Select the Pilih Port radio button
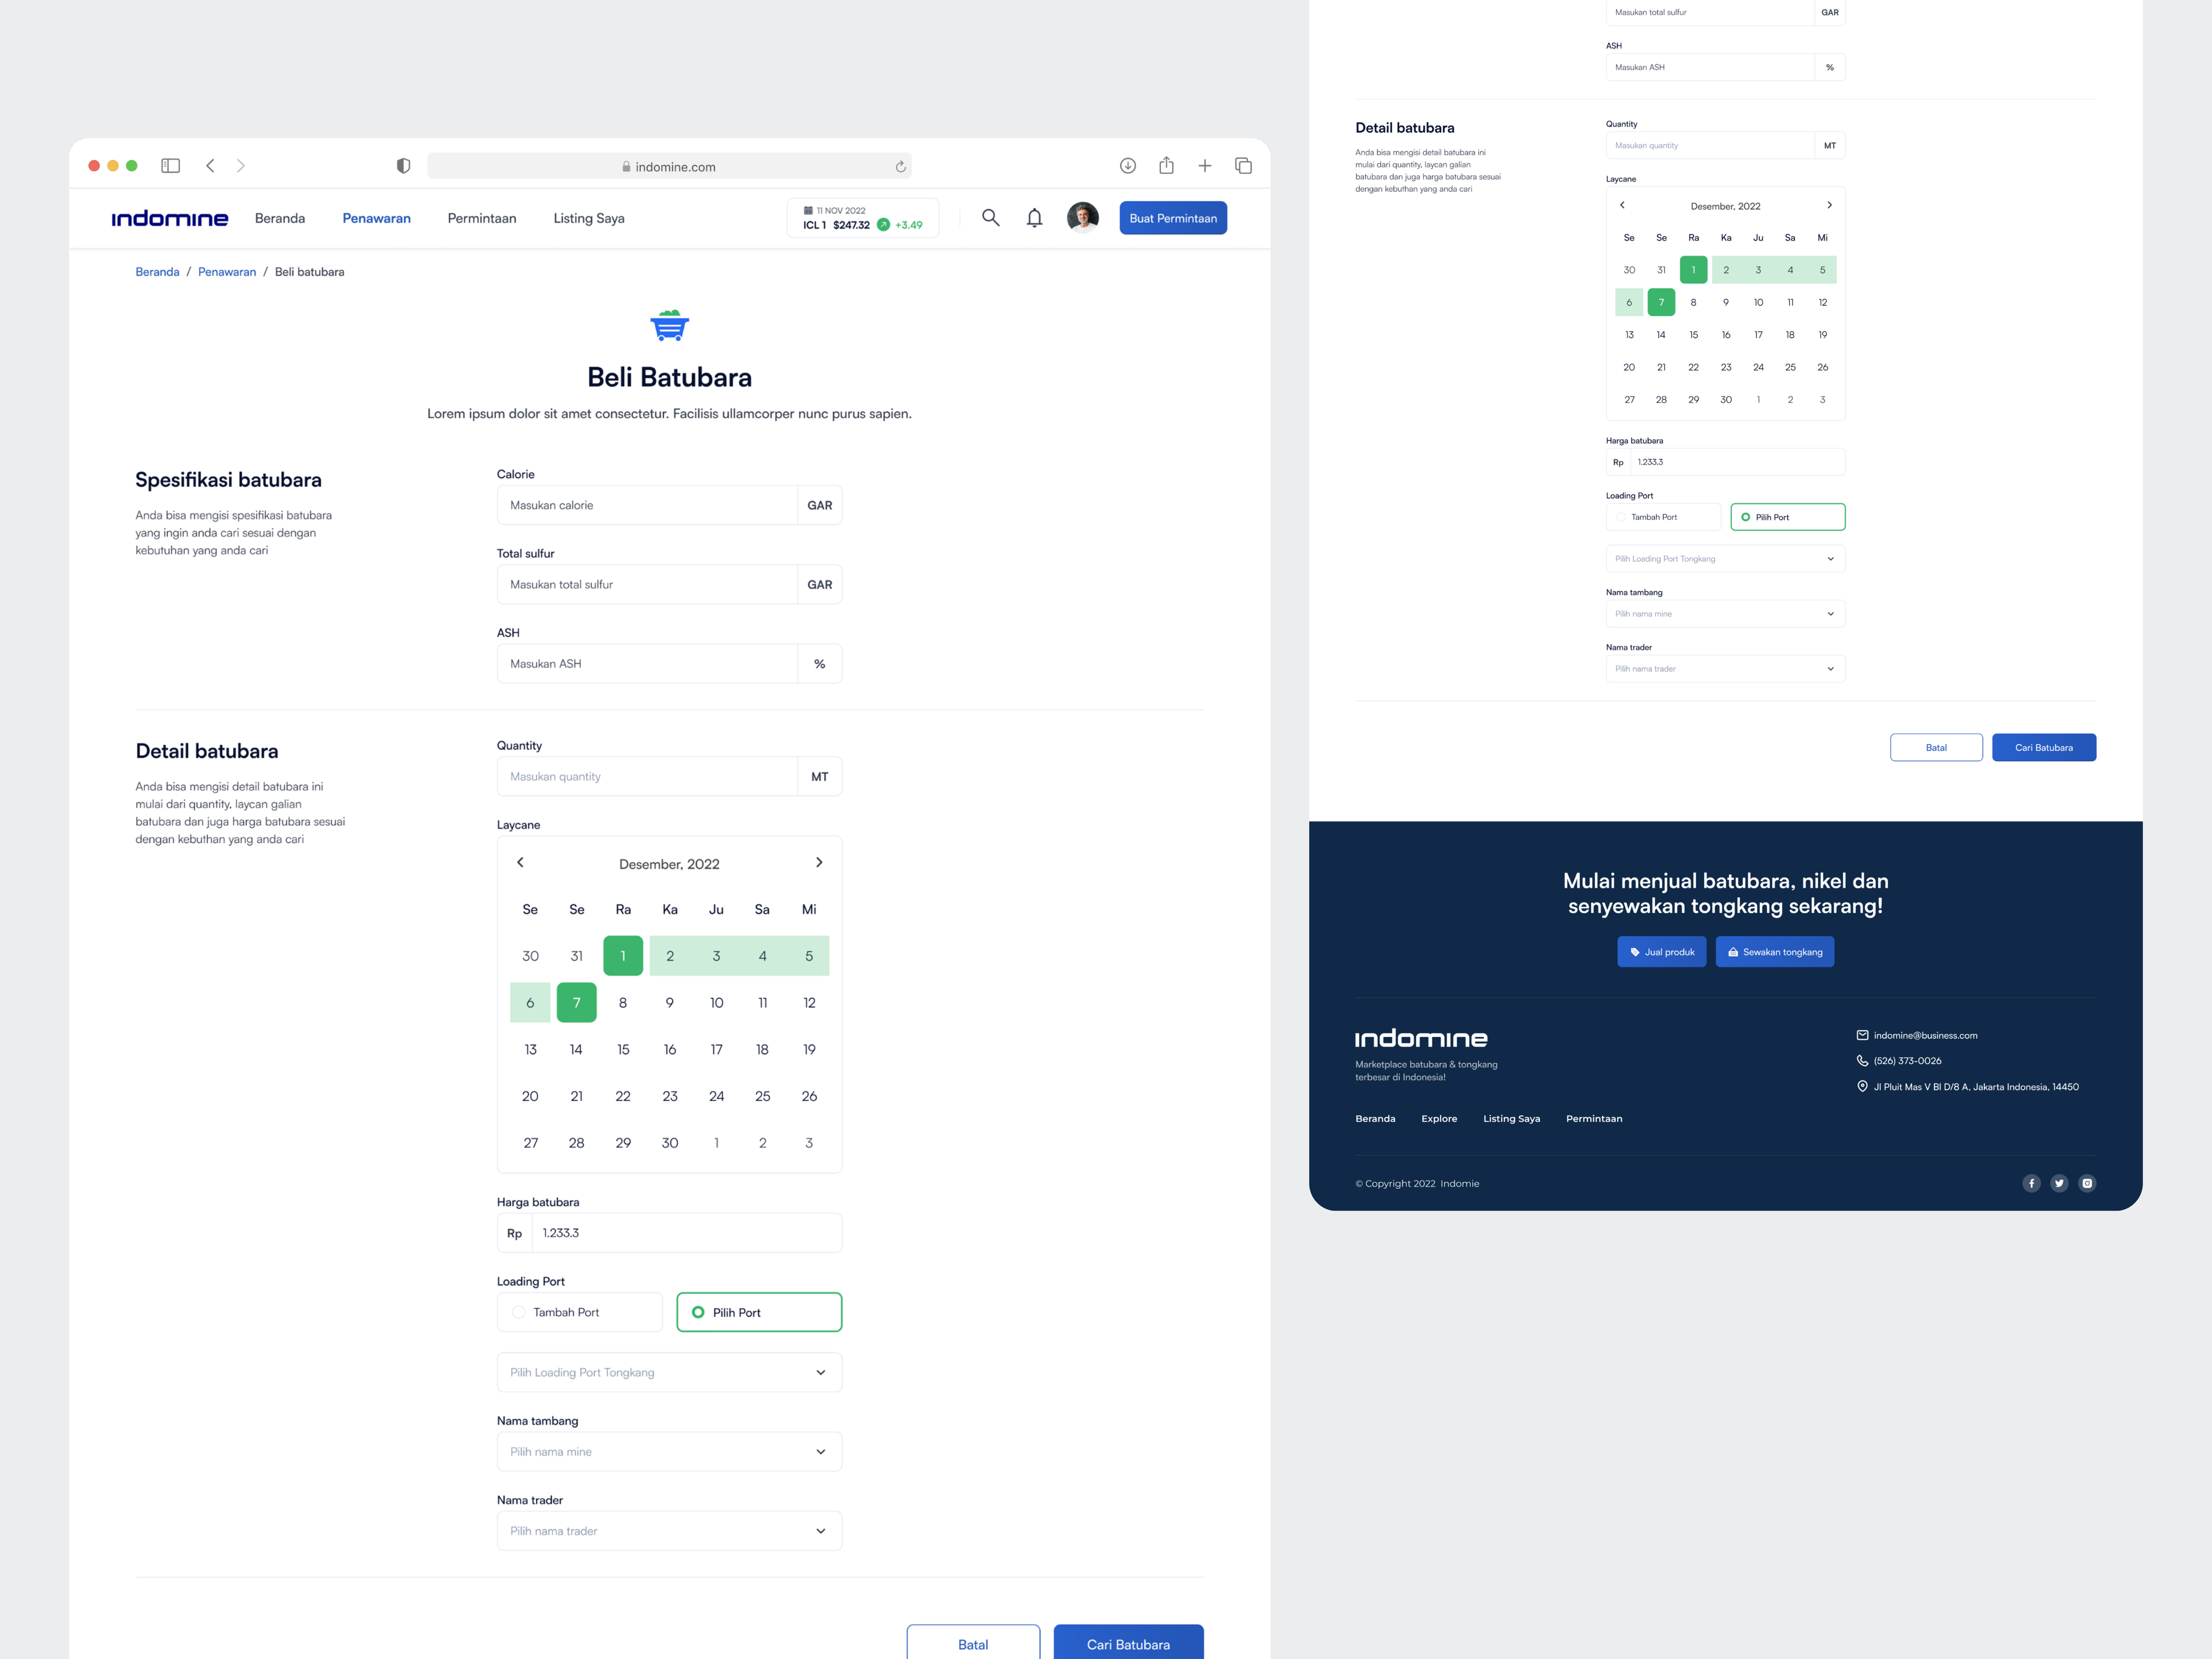Screen dimensions: 2212x1659 [x=698, y=1312]
